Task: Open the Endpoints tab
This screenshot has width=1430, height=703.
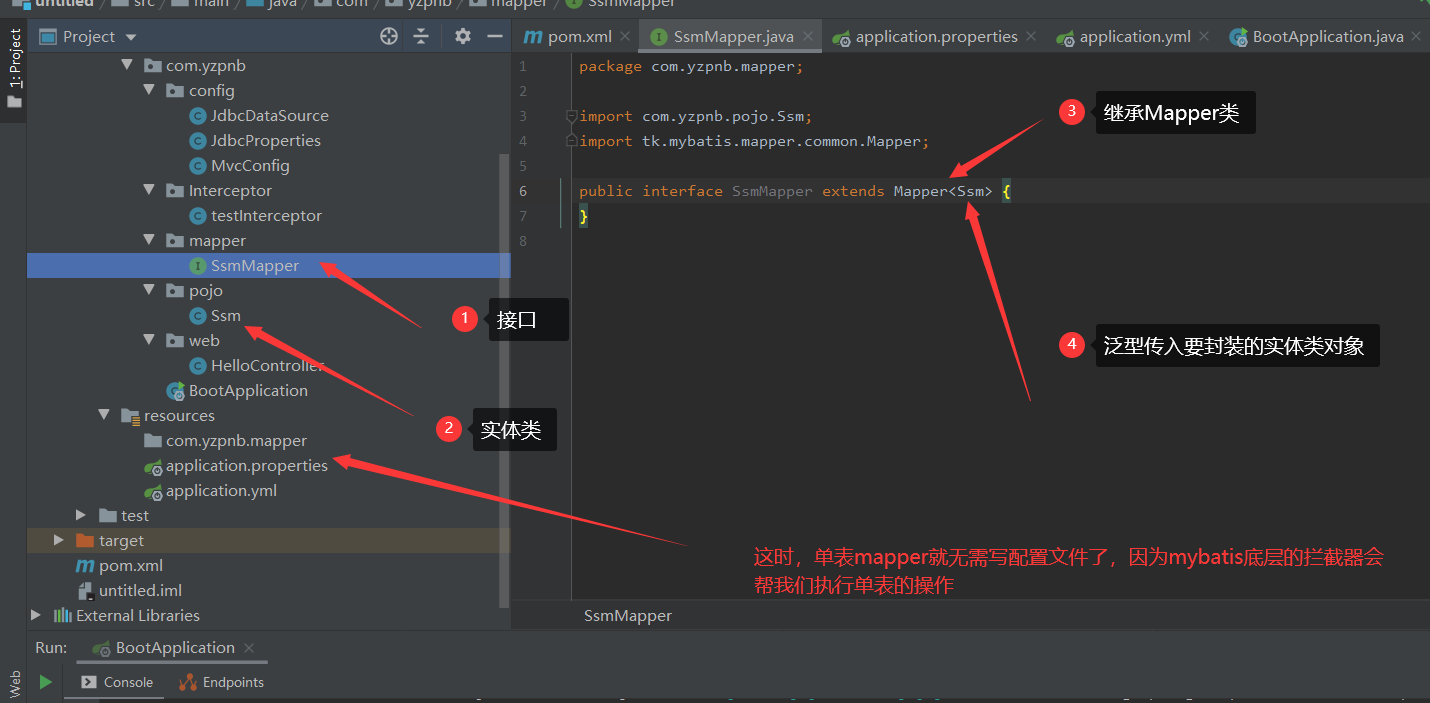Action: (x=222, y=682)
